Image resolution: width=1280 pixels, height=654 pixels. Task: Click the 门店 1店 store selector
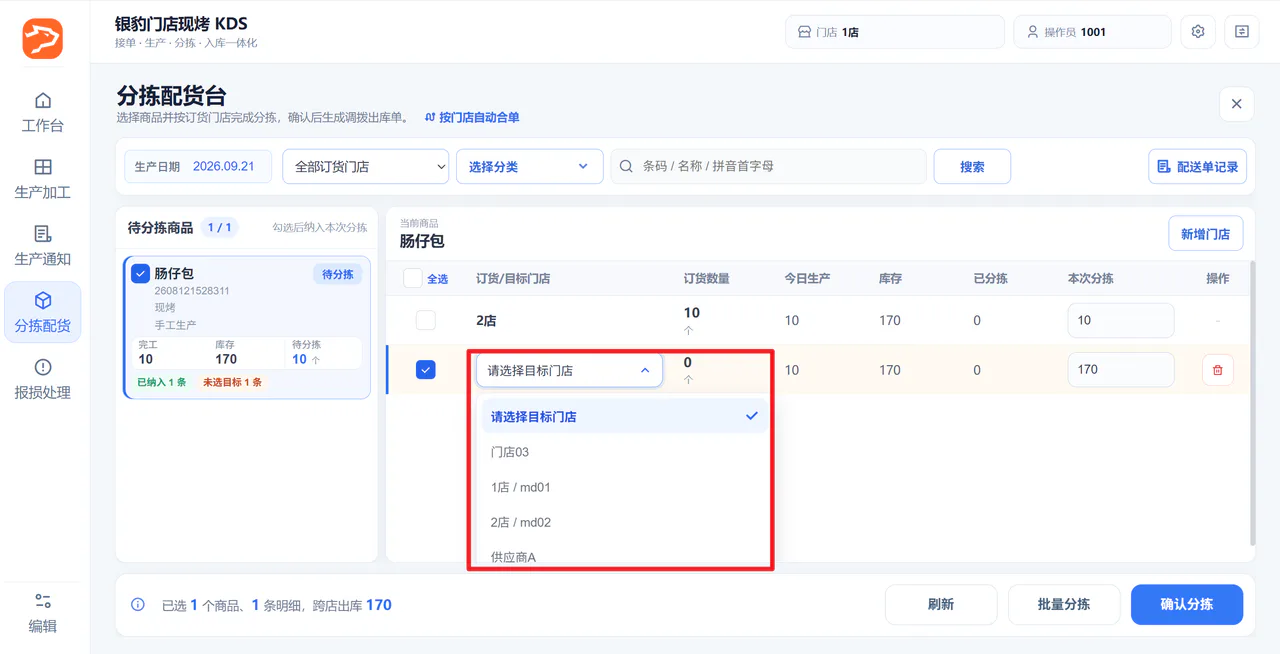point(894,32)
